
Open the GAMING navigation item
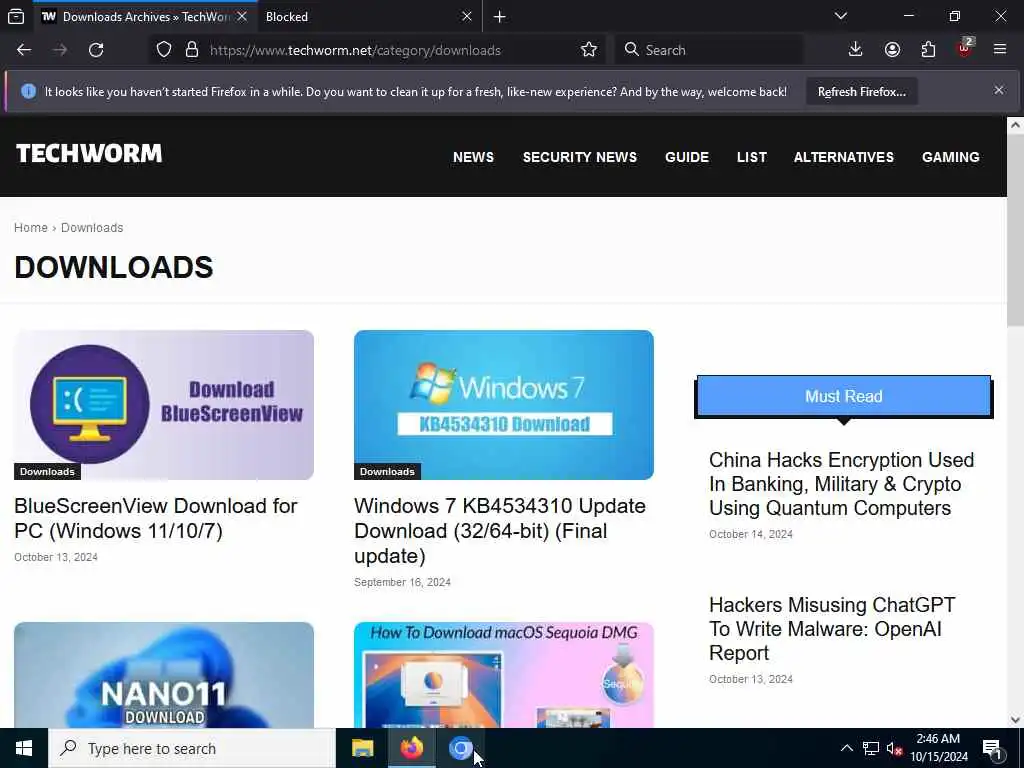click(950, 157)
